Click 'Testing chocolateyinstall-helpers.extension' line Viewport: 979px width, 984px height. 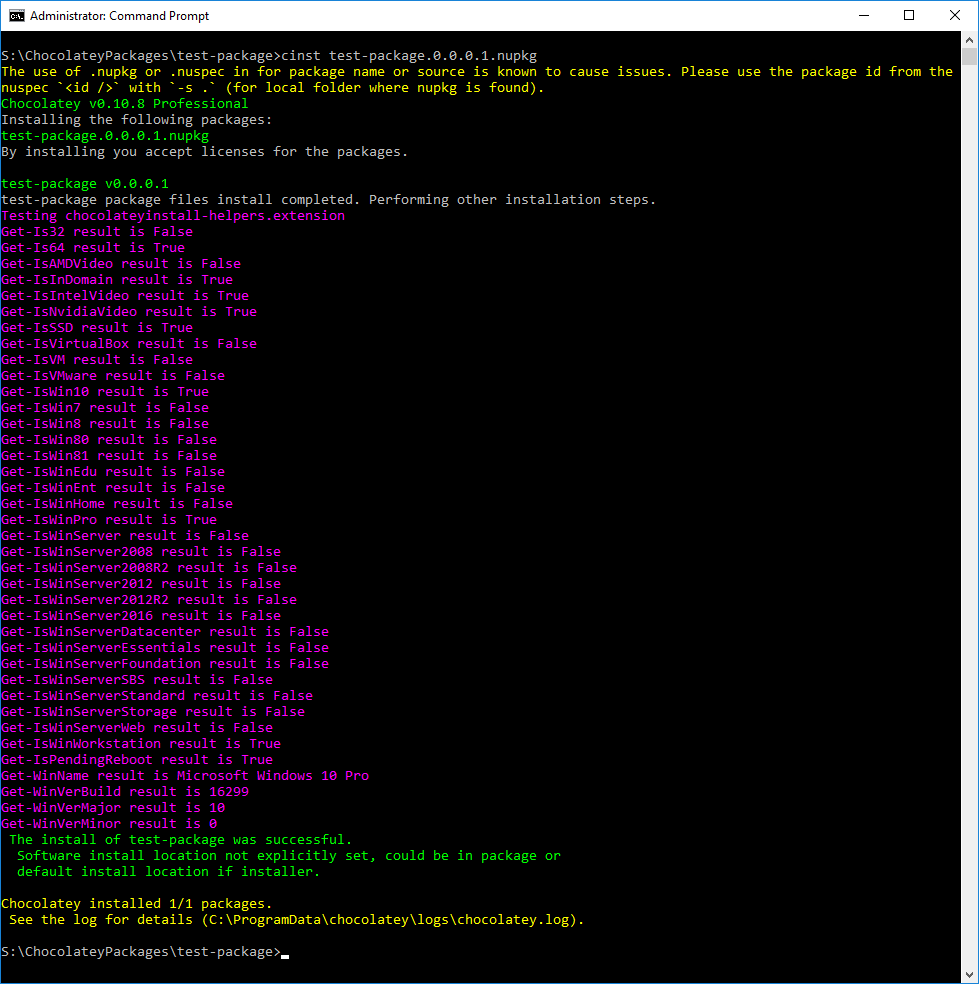173,216
